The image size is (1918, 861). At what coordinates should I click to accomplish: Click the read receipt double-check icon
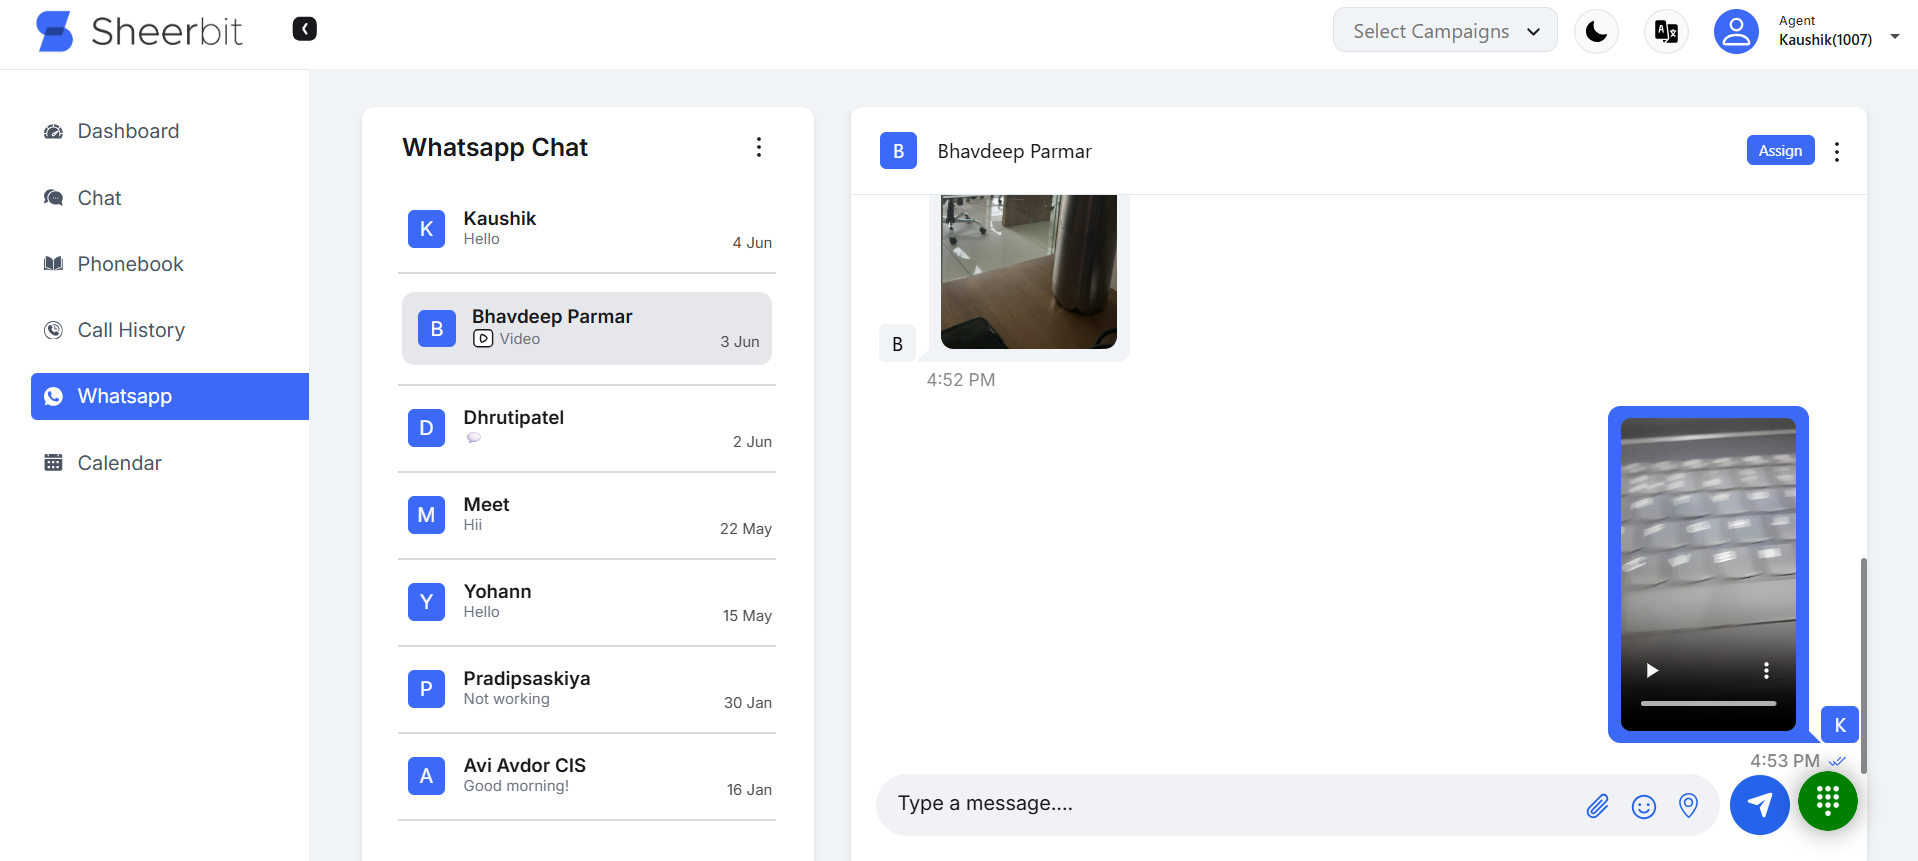click(1837, 762)
